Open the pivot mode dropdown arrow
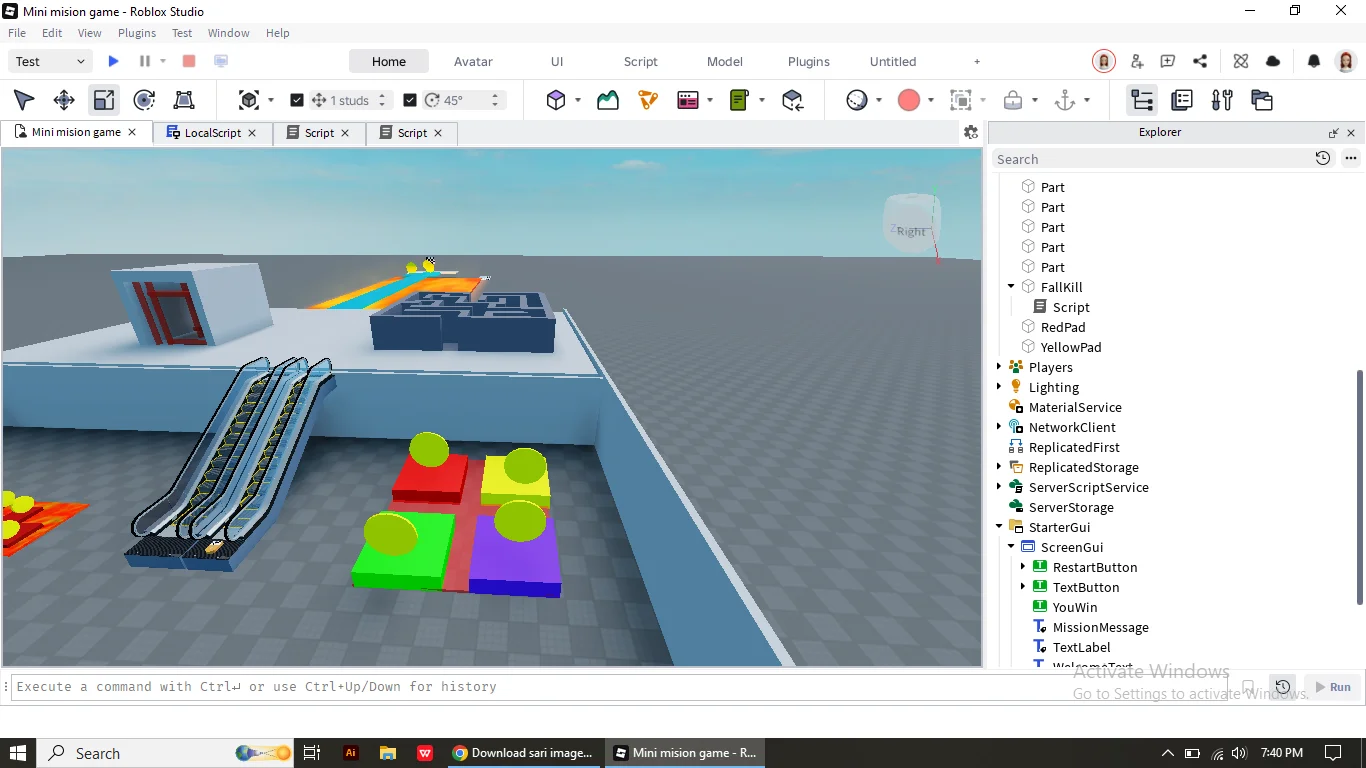The height and width of the screenshot is (768, 1366). (x=271, y=100)
